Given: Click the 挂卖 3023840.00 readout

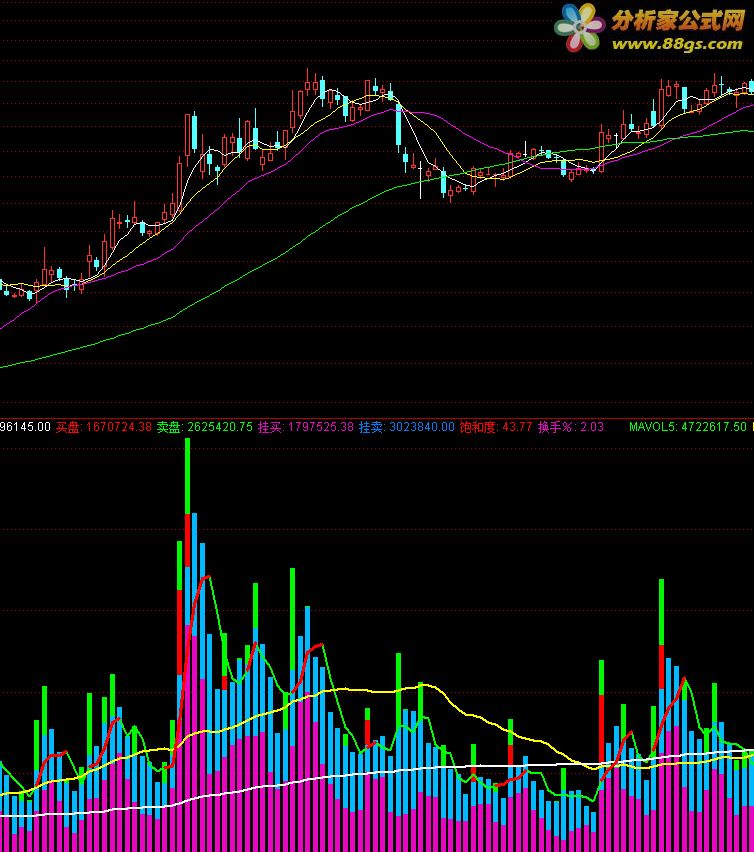Looking at the screenshot, I should coord(406,427).
